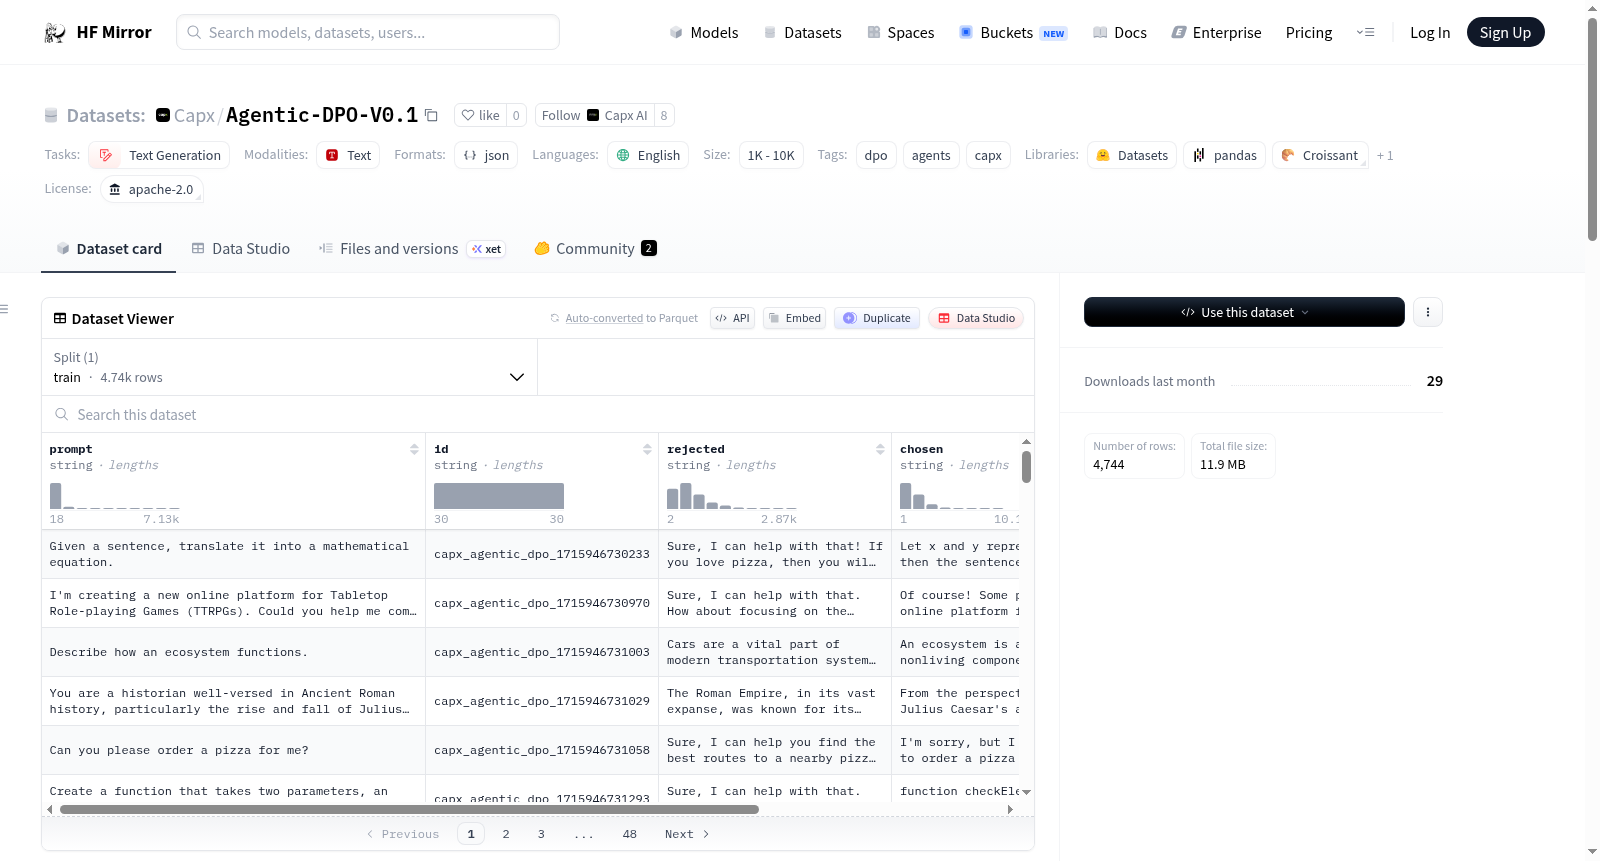The width and height of the screenshot is (1600, 861).
Task: Click the rejected length histogram bars
Action: coord(732,496)
